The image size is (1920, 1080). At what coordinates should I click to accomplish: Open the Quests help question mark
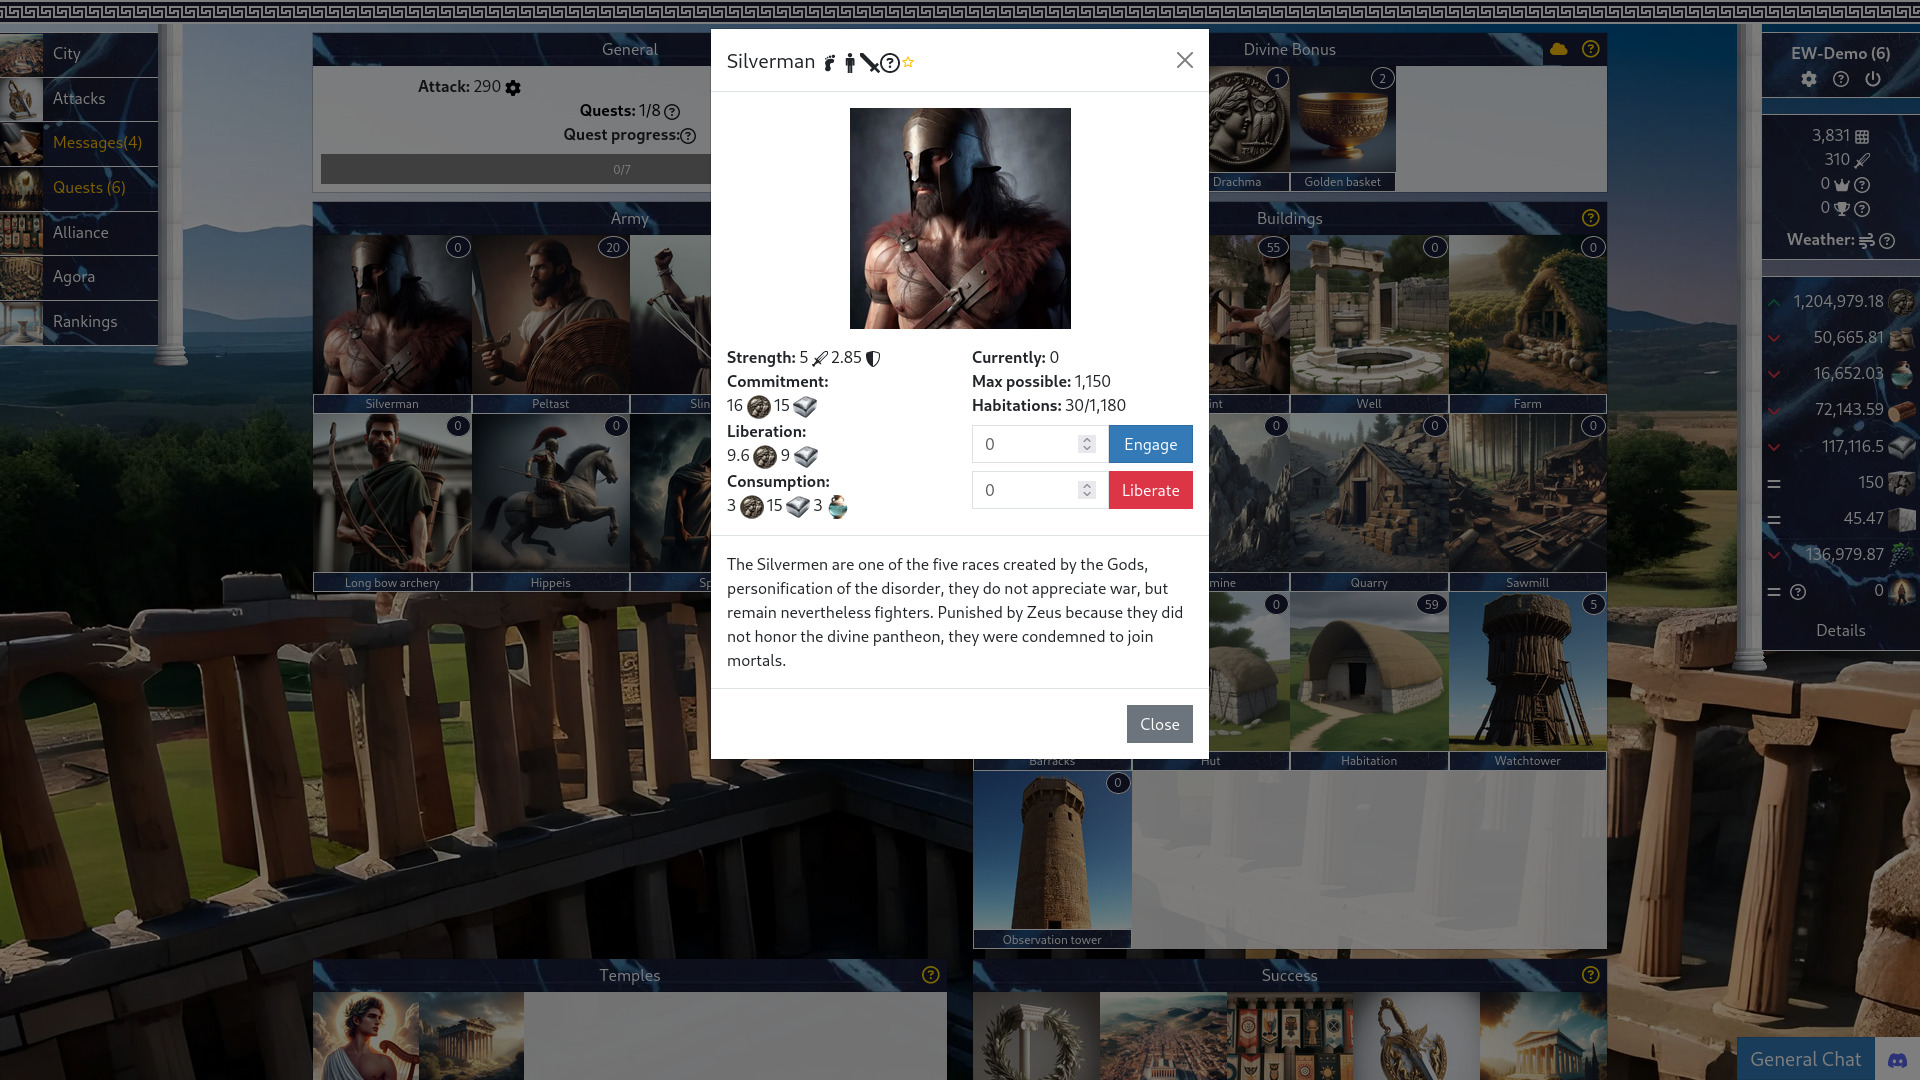pos(672,112)
